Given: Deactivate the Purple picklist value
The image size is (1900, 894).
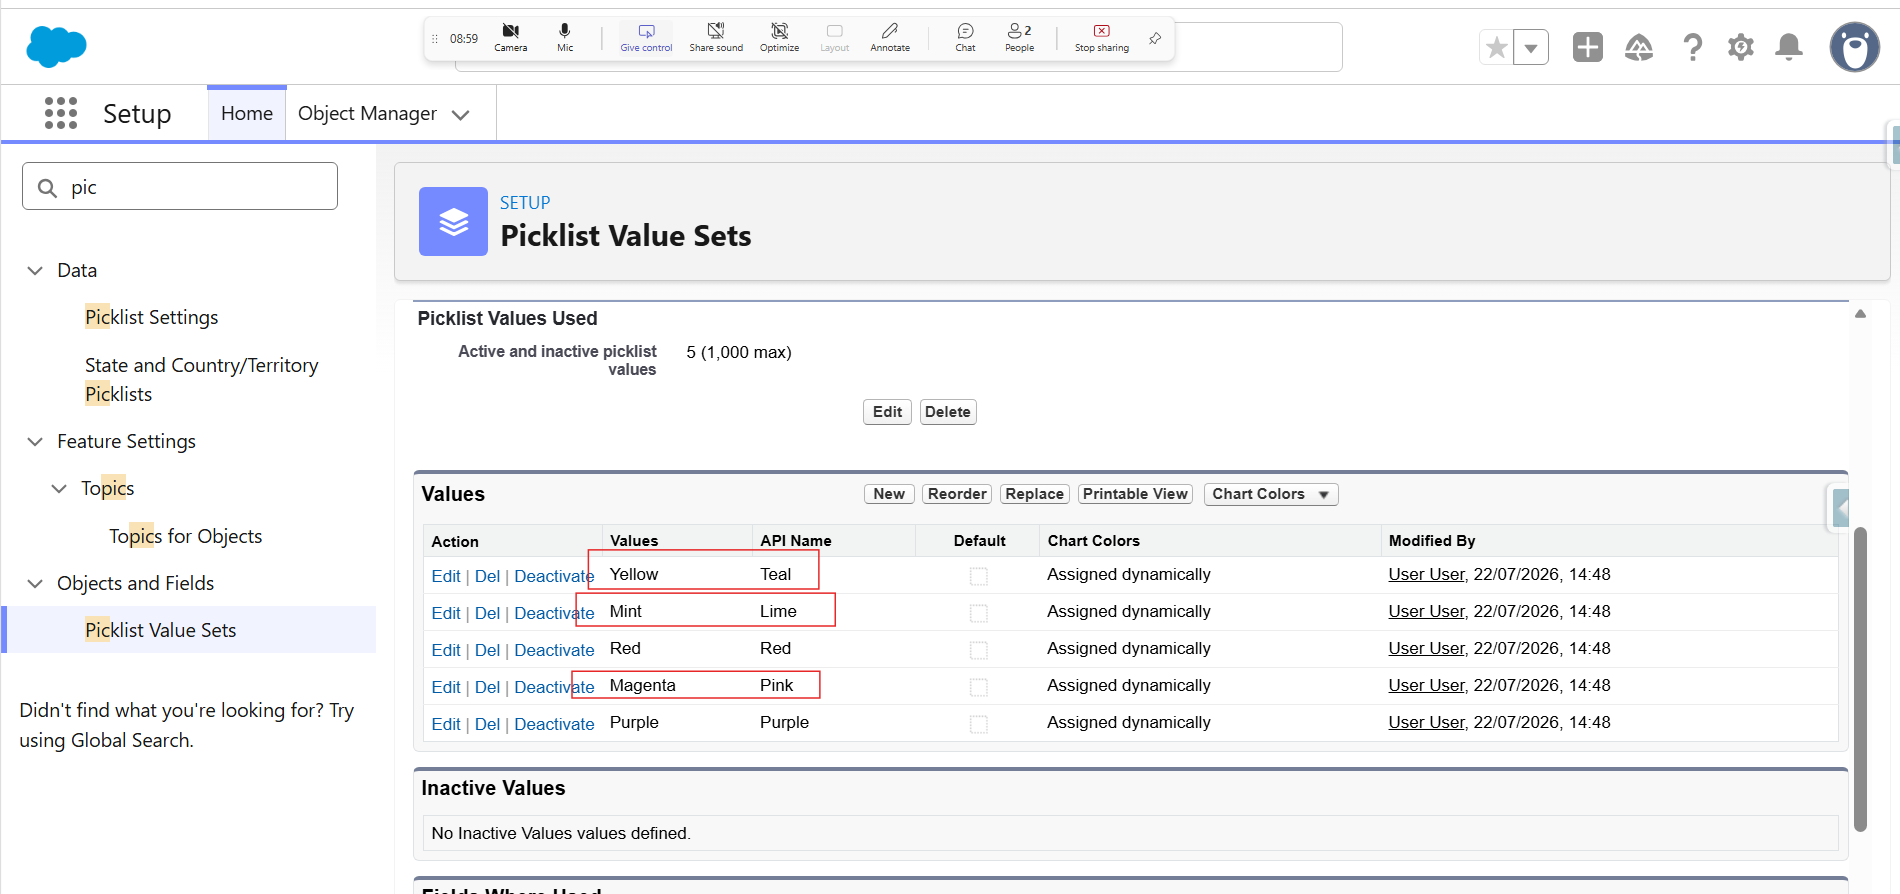Looking at the screenshot, I should point(554,724).
